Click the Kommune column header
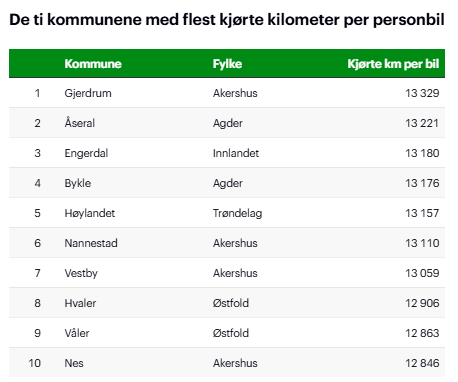 pyautogui.click(x=93, y=64)
